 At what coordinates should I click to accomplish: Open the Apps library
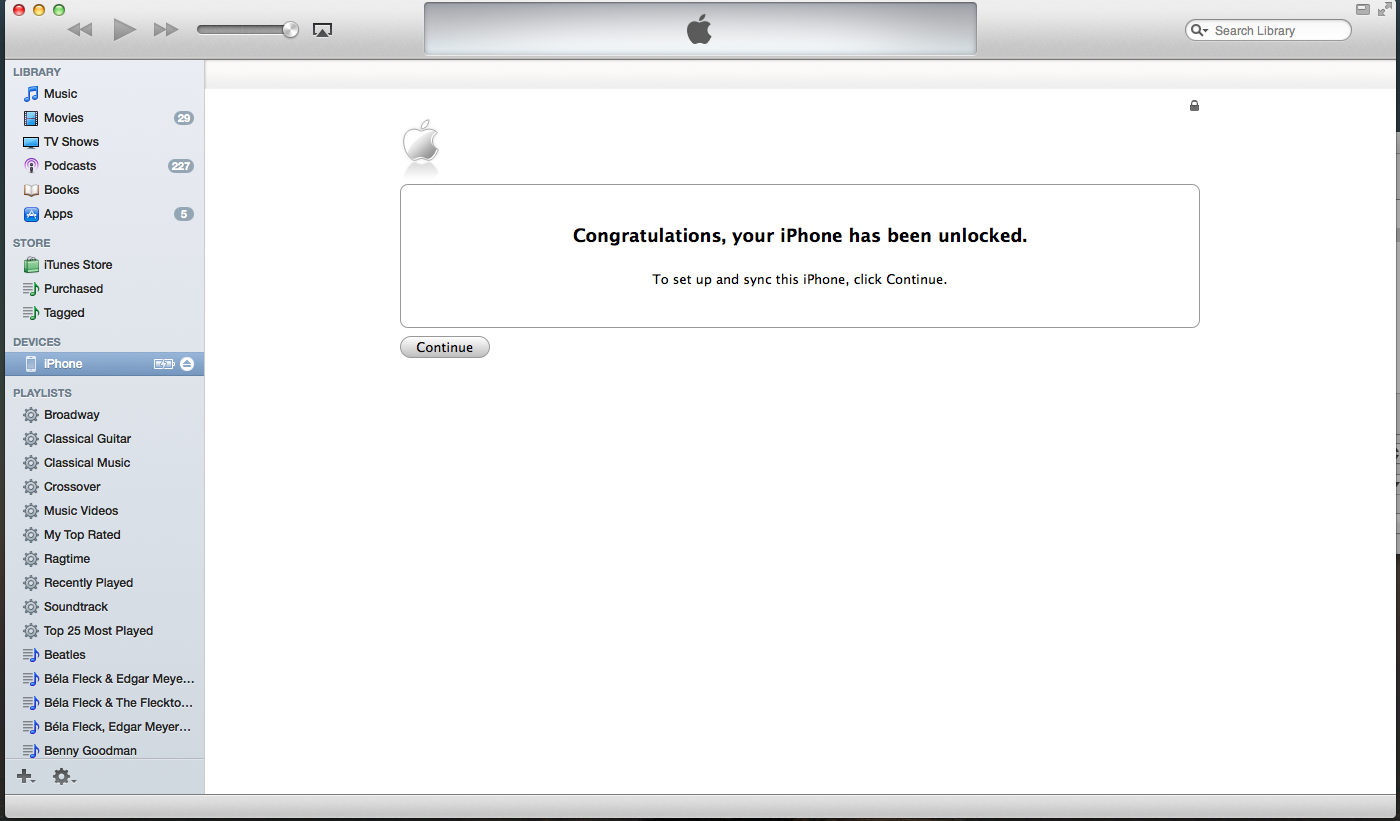(103, 214)
